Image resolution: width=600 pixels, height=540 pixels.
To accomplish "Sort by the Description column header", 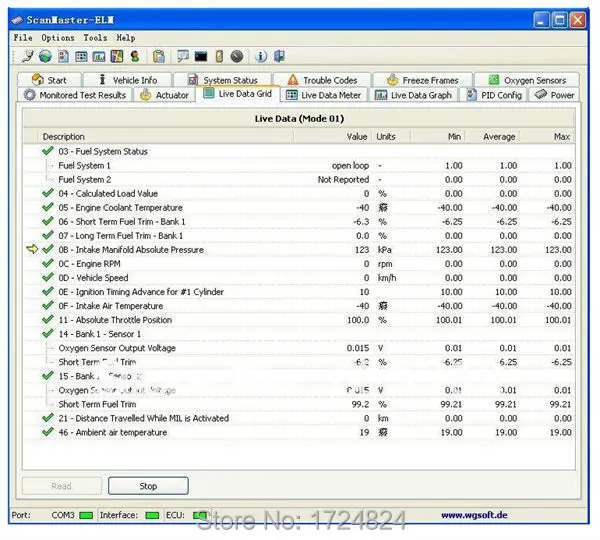I will tap(166, 137).
